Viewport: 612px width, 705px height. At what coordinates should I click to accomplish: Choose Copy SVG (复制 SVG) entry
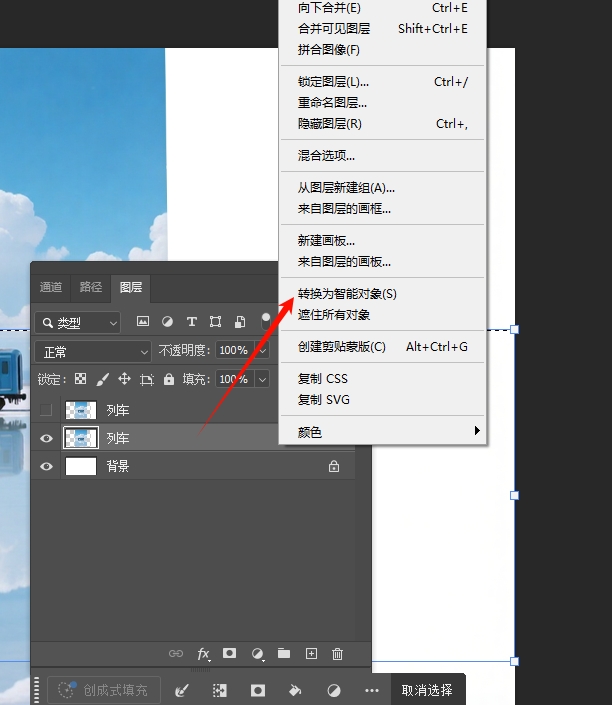click(382, 400)
